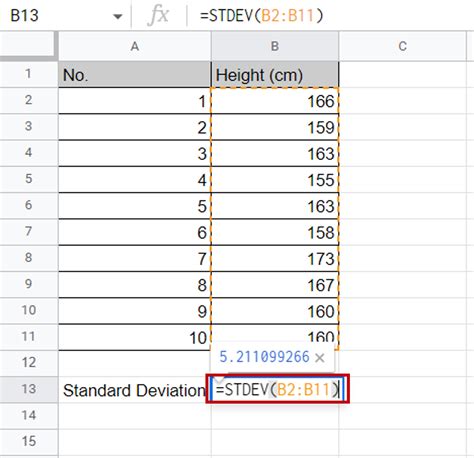Select the column A header
Screen dimensions: 474x458
coord(135,46)
